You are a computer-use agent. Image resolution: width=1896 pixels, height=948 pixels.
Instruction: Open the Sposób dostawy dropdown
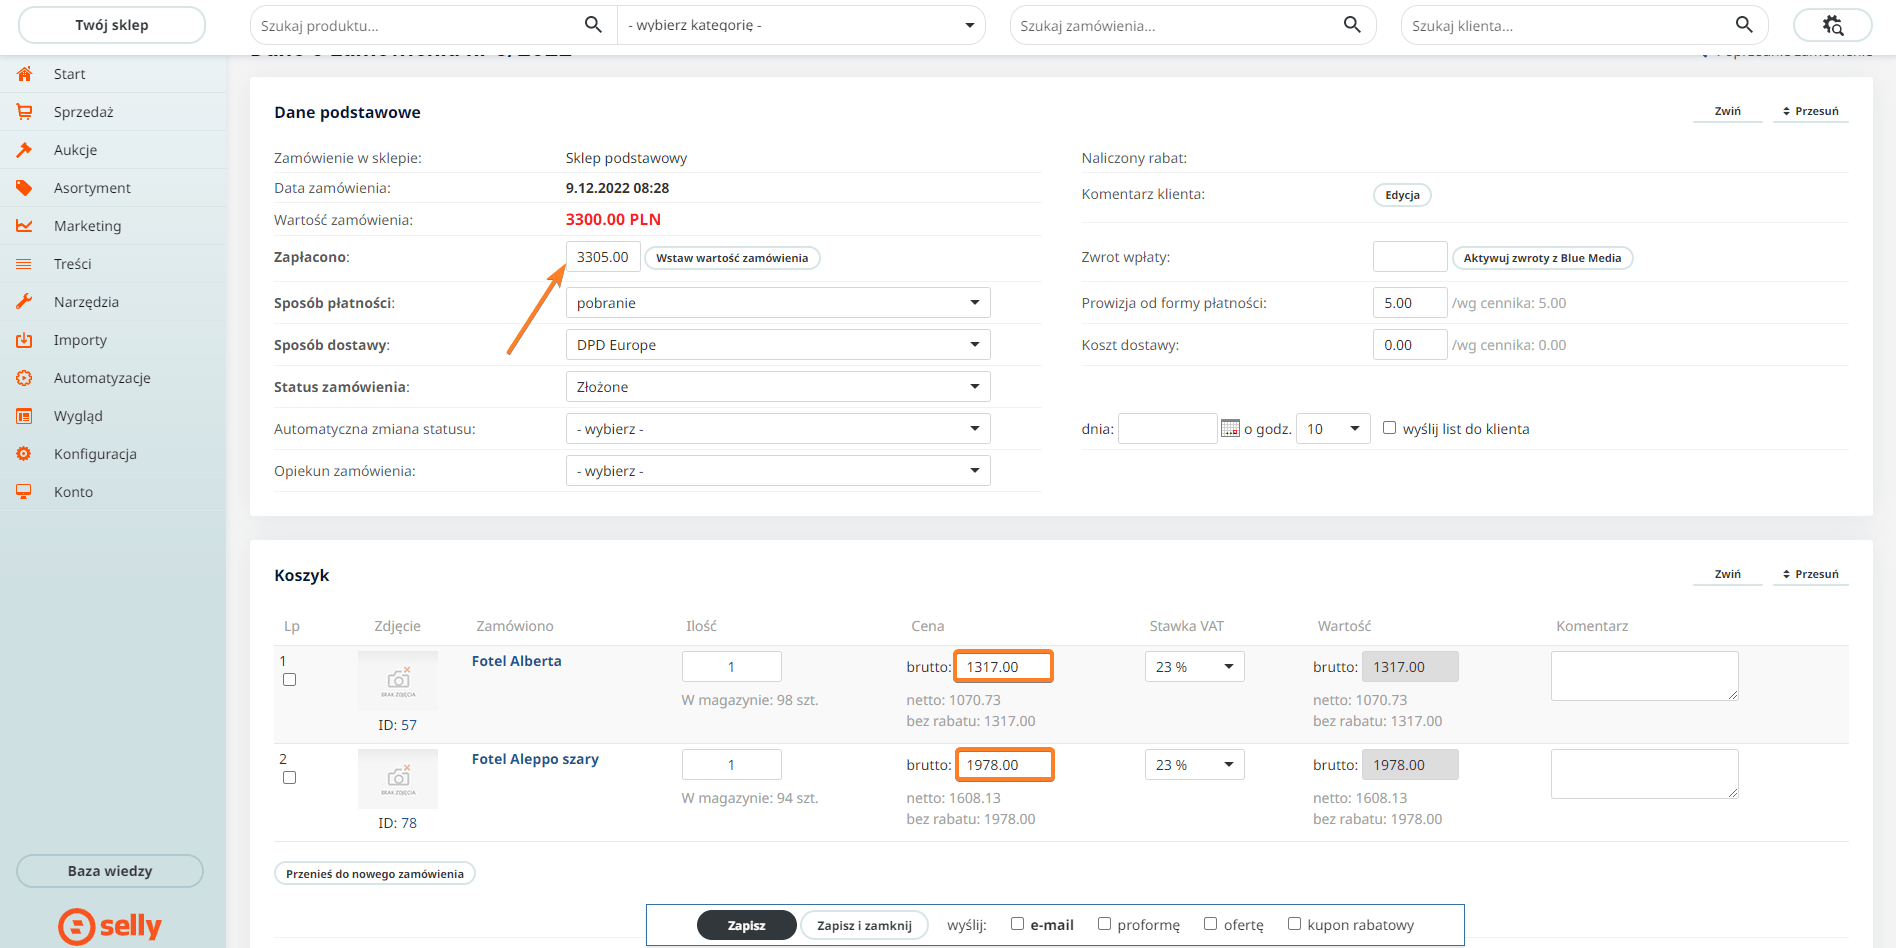tap(777, 345)
